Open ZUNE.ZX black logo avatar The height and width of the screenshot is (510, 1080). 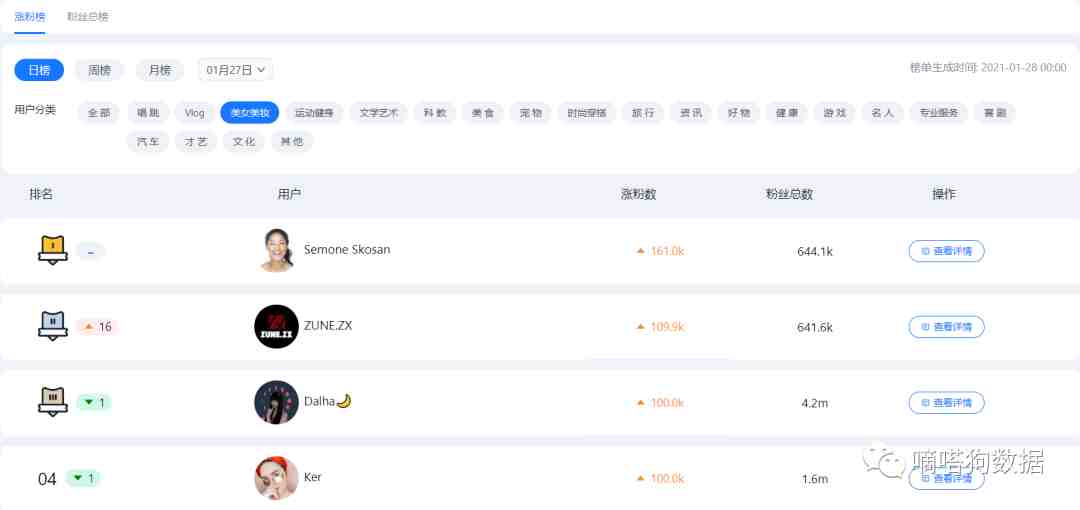tap(276, 326)
